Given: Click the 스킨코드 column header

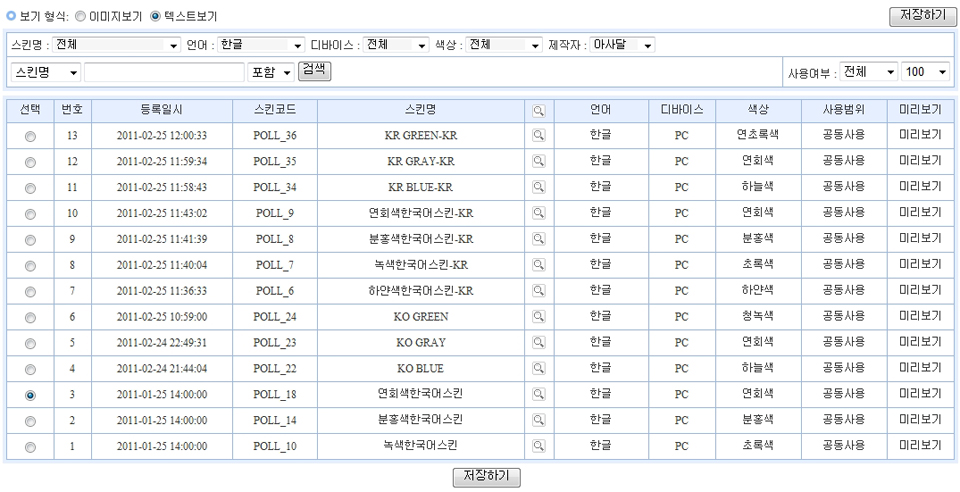Looking at the screenshot, I should click(274, 109).
